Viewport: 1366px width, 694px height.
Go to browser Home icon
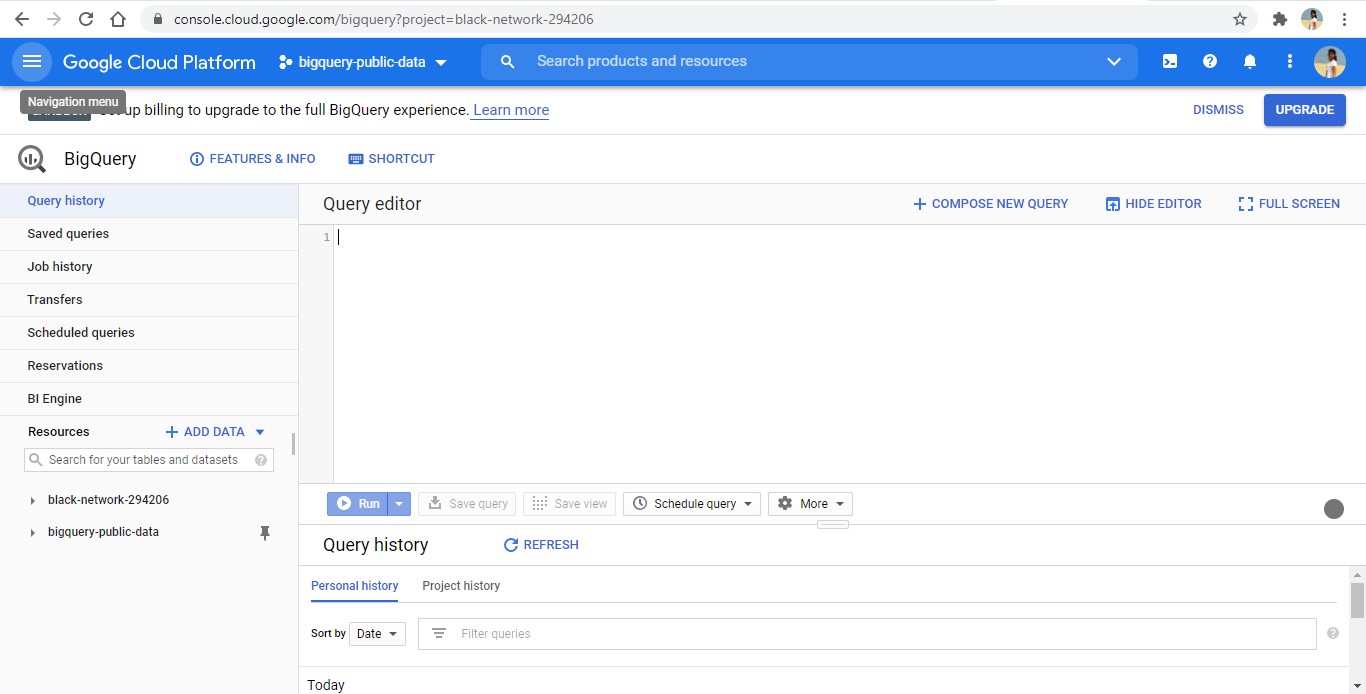[x=118, y=19]
